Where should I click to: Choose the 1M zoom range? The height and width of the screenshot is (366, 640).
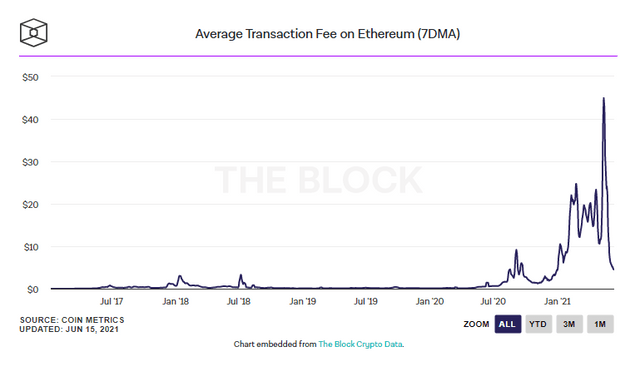click(600, 324)
